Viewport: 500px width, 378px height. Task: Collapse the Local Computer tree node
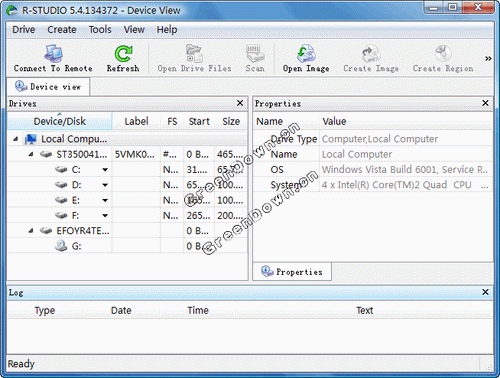[x=16, y=139]
